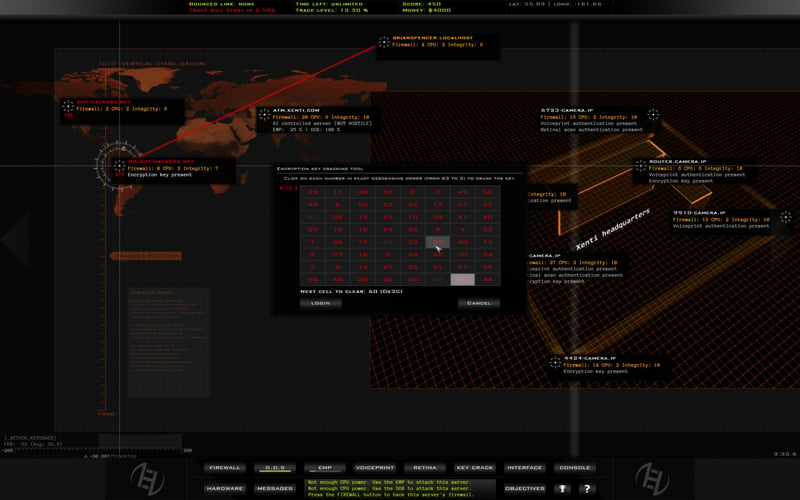Open the Retina scan tool
This screenshot has height=500, width=800.
424,467
